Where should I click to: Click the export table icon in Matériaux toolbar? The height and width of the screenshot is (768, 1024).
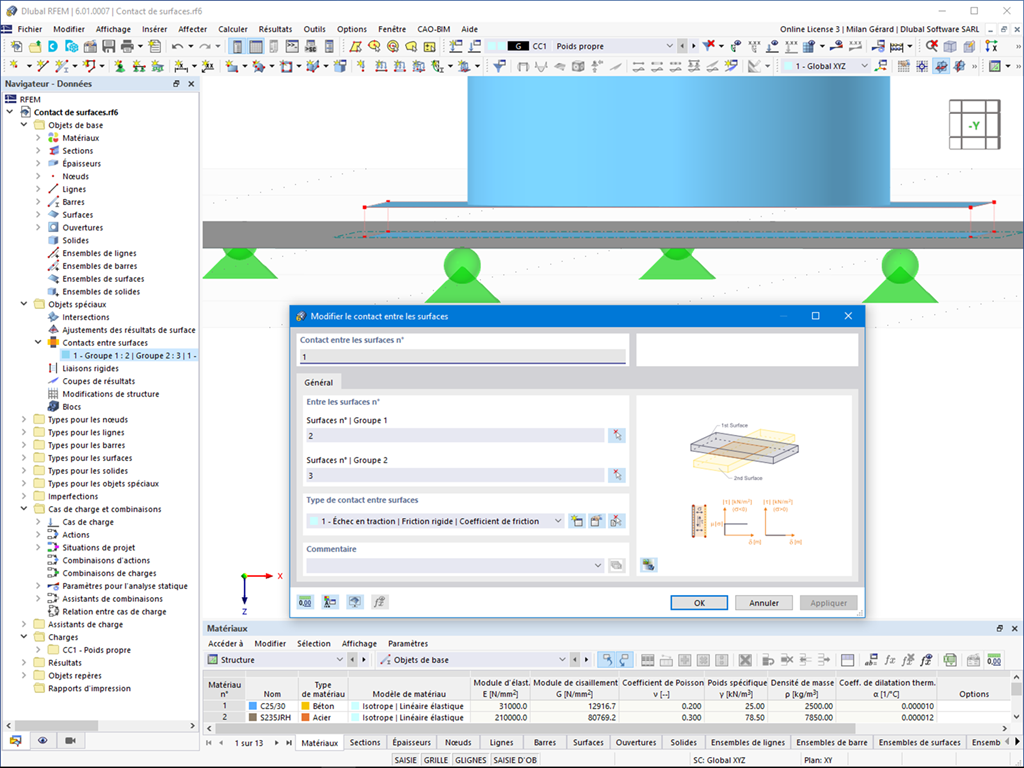point(950,660)
